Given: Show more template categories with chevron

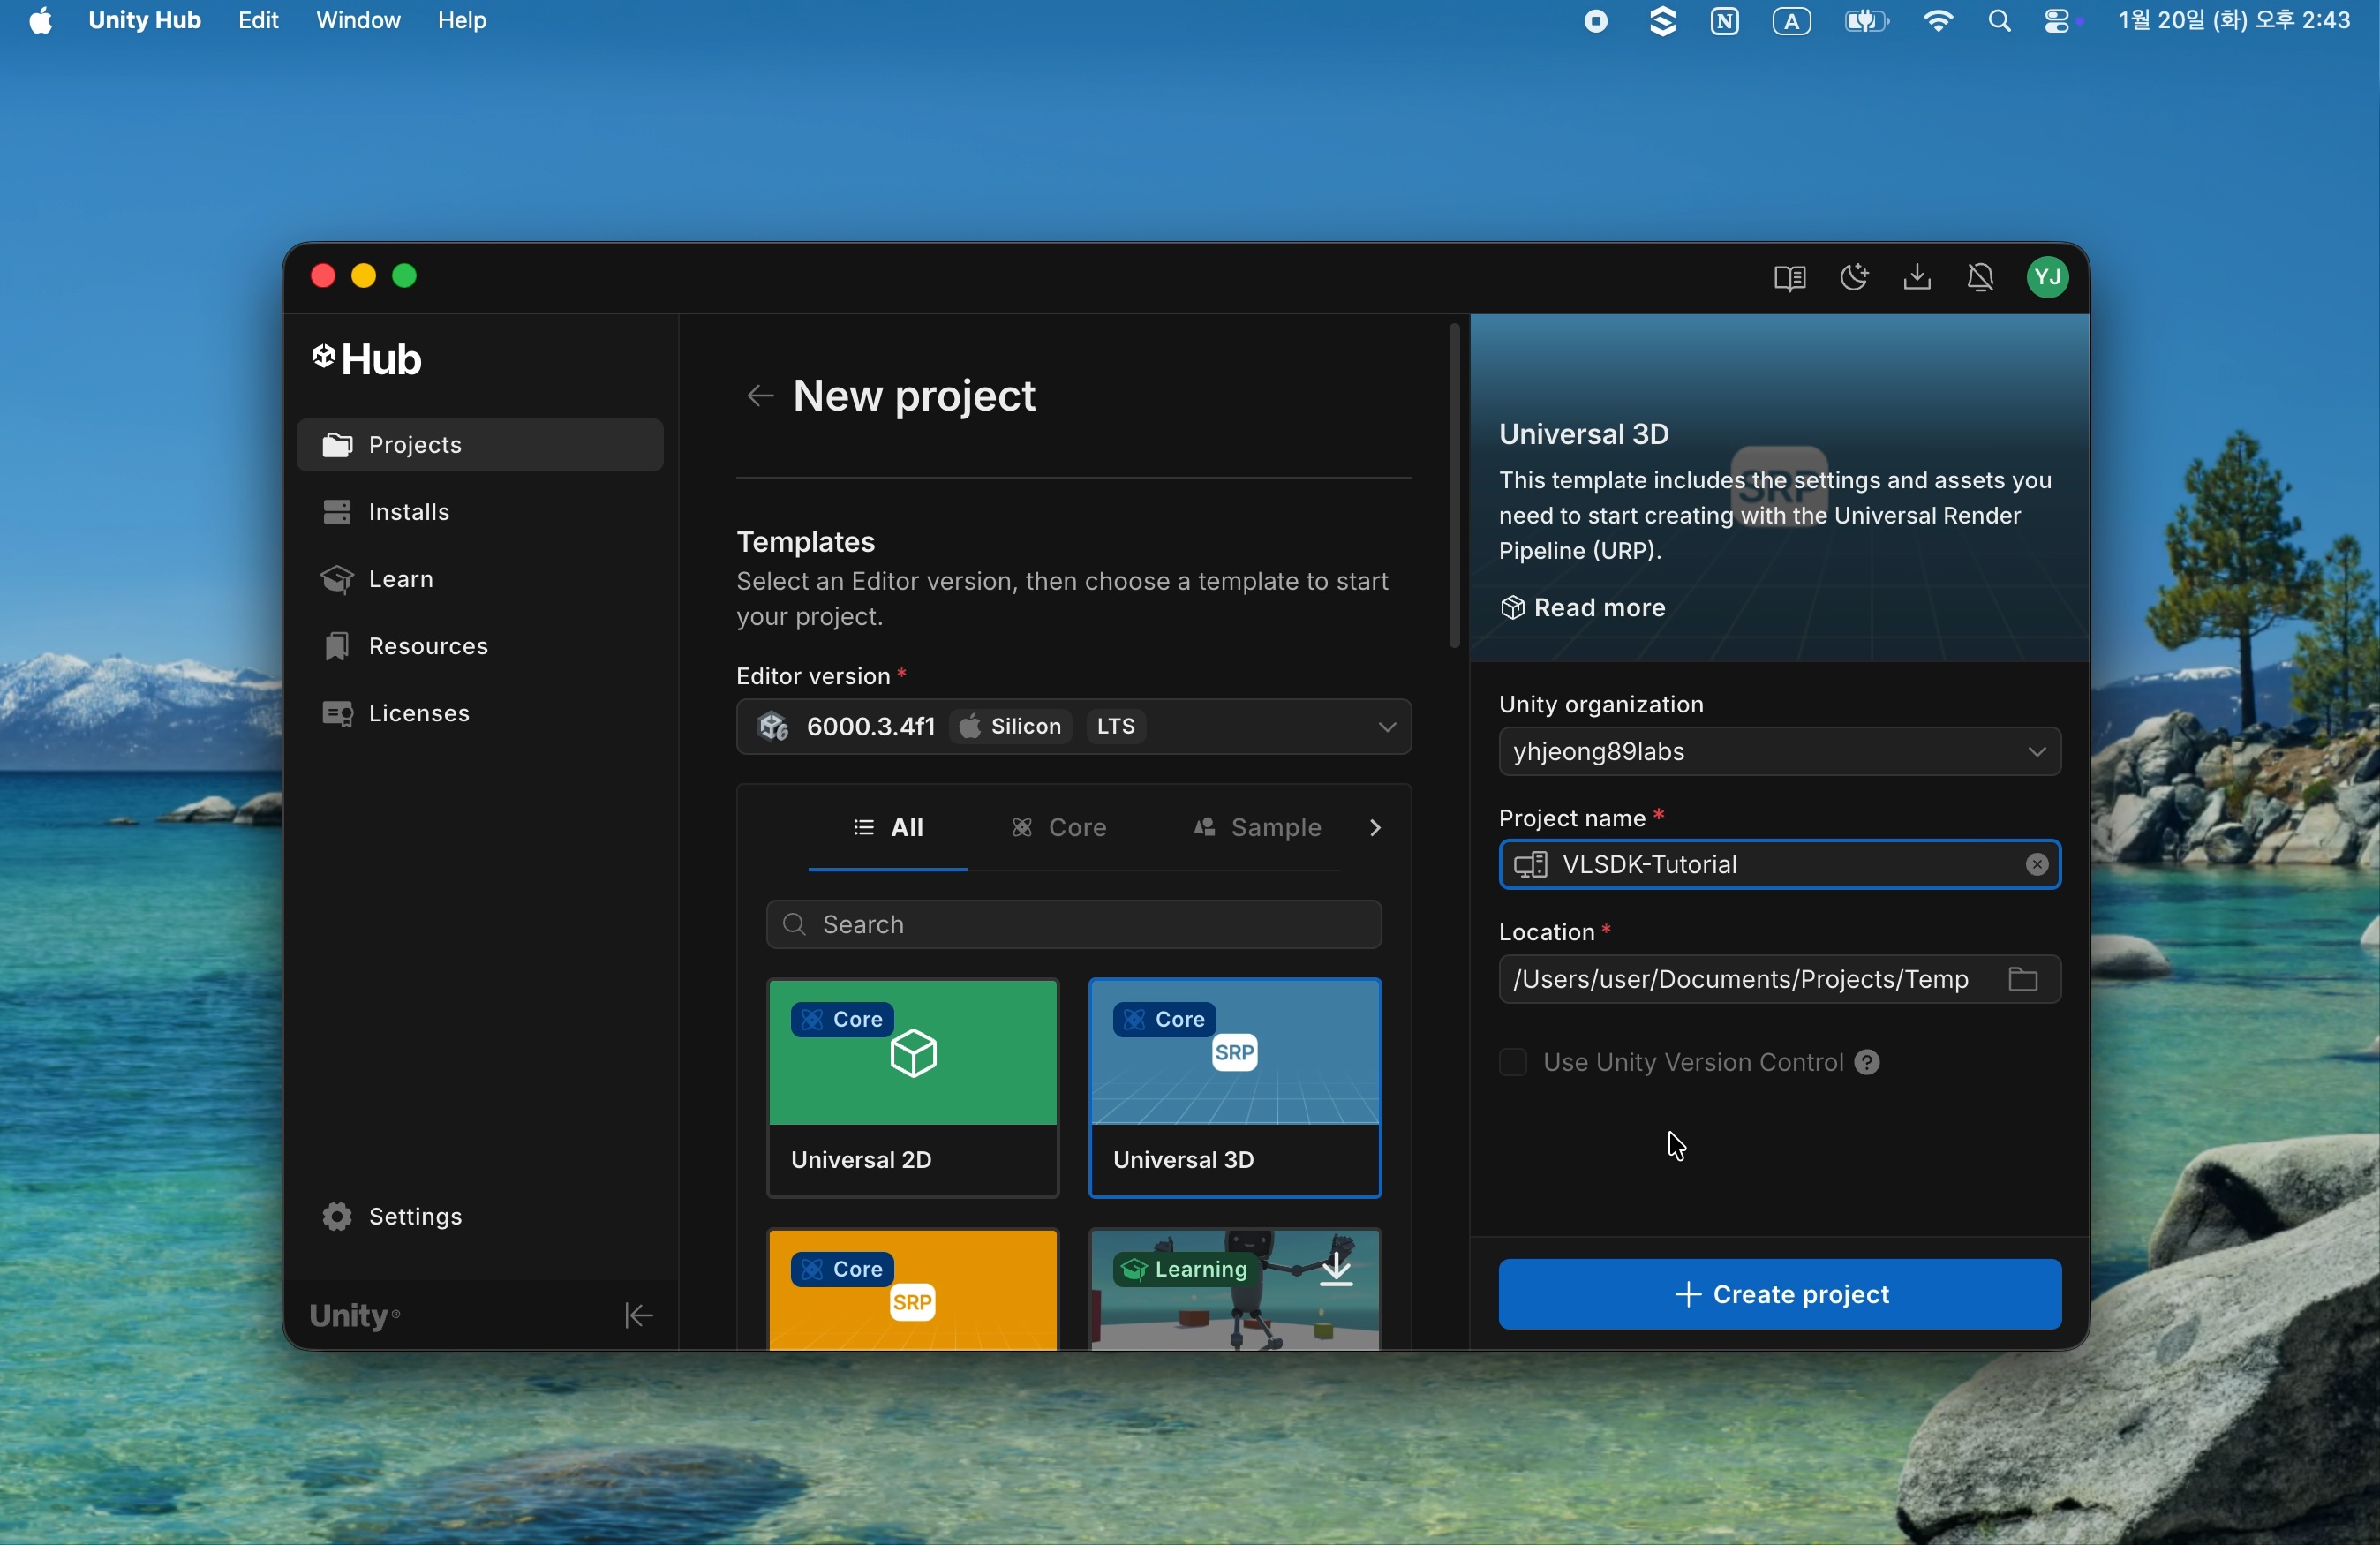Looking at the screenshot, I should 1377,829.
